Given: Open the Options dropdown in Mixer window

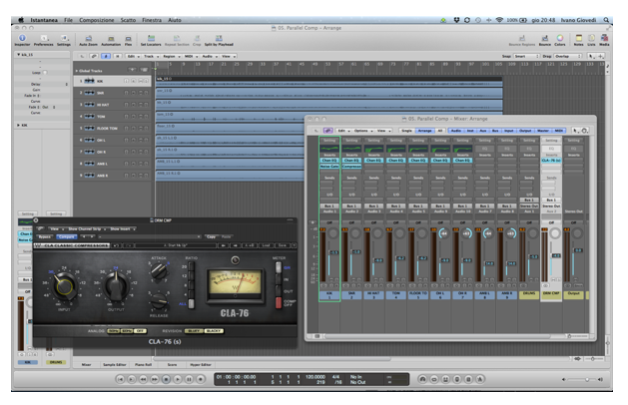Looking at the screenshot, I should click(362, 131).
